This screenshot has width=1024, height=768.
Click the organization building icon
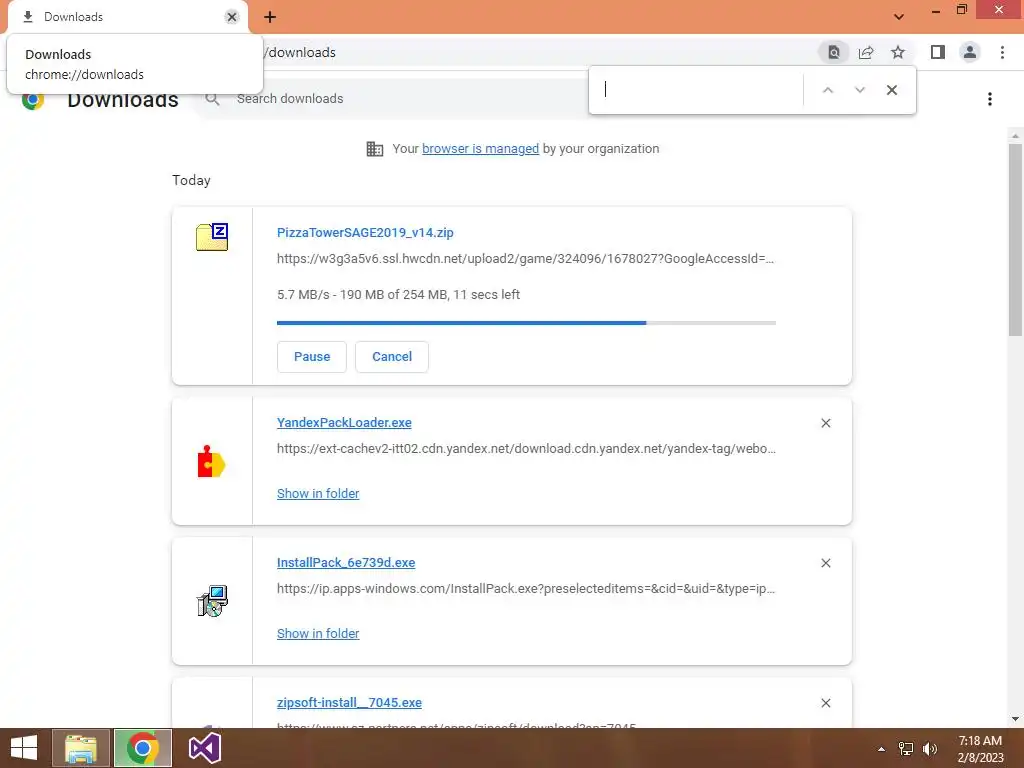(375, 149)
